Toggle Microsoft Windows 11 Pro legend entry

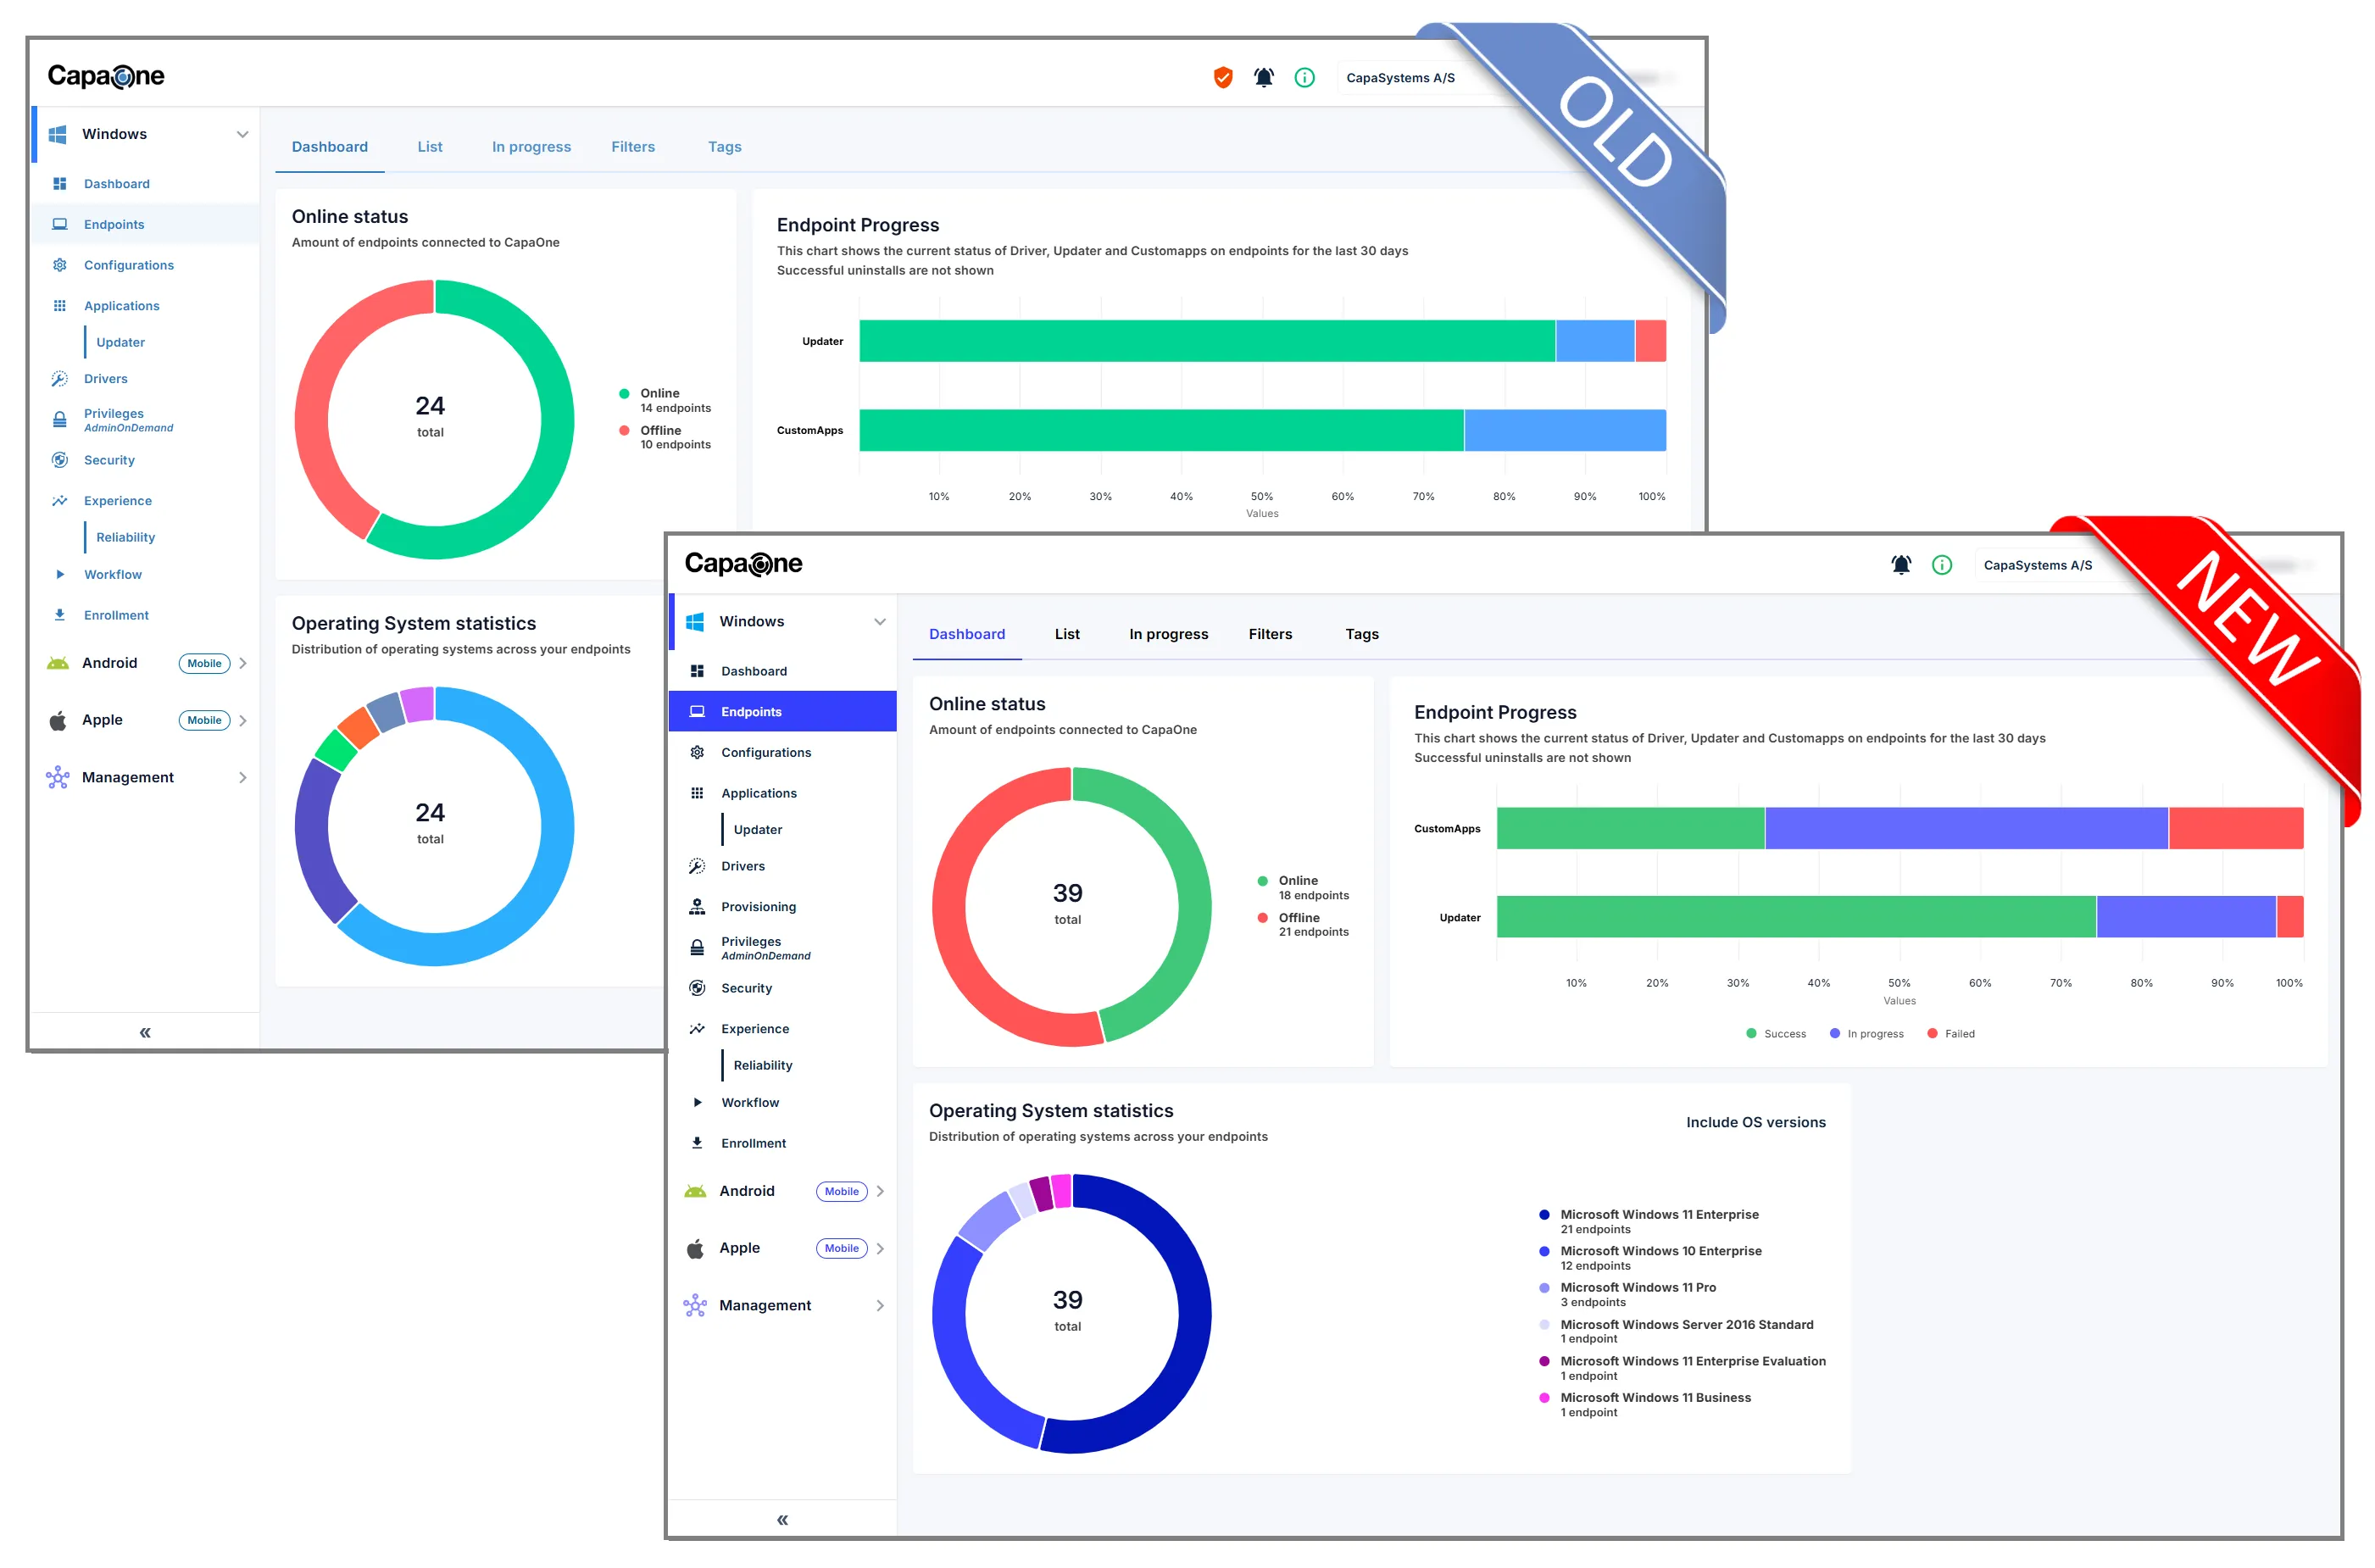[x=1627, y=1295]
